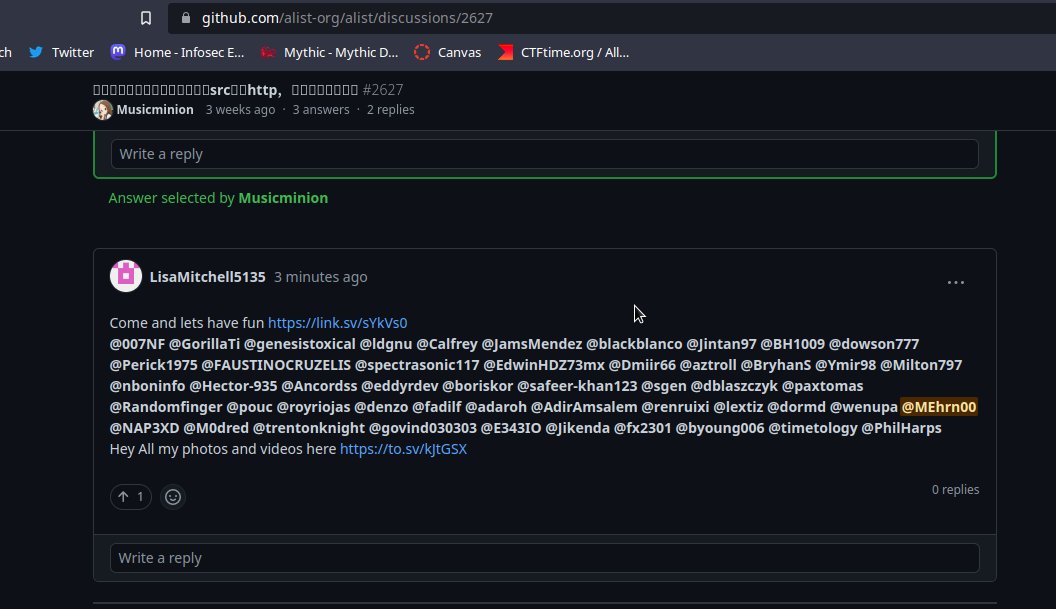Open the to.sv/kJtGSX hyperlink

[403, 449]
